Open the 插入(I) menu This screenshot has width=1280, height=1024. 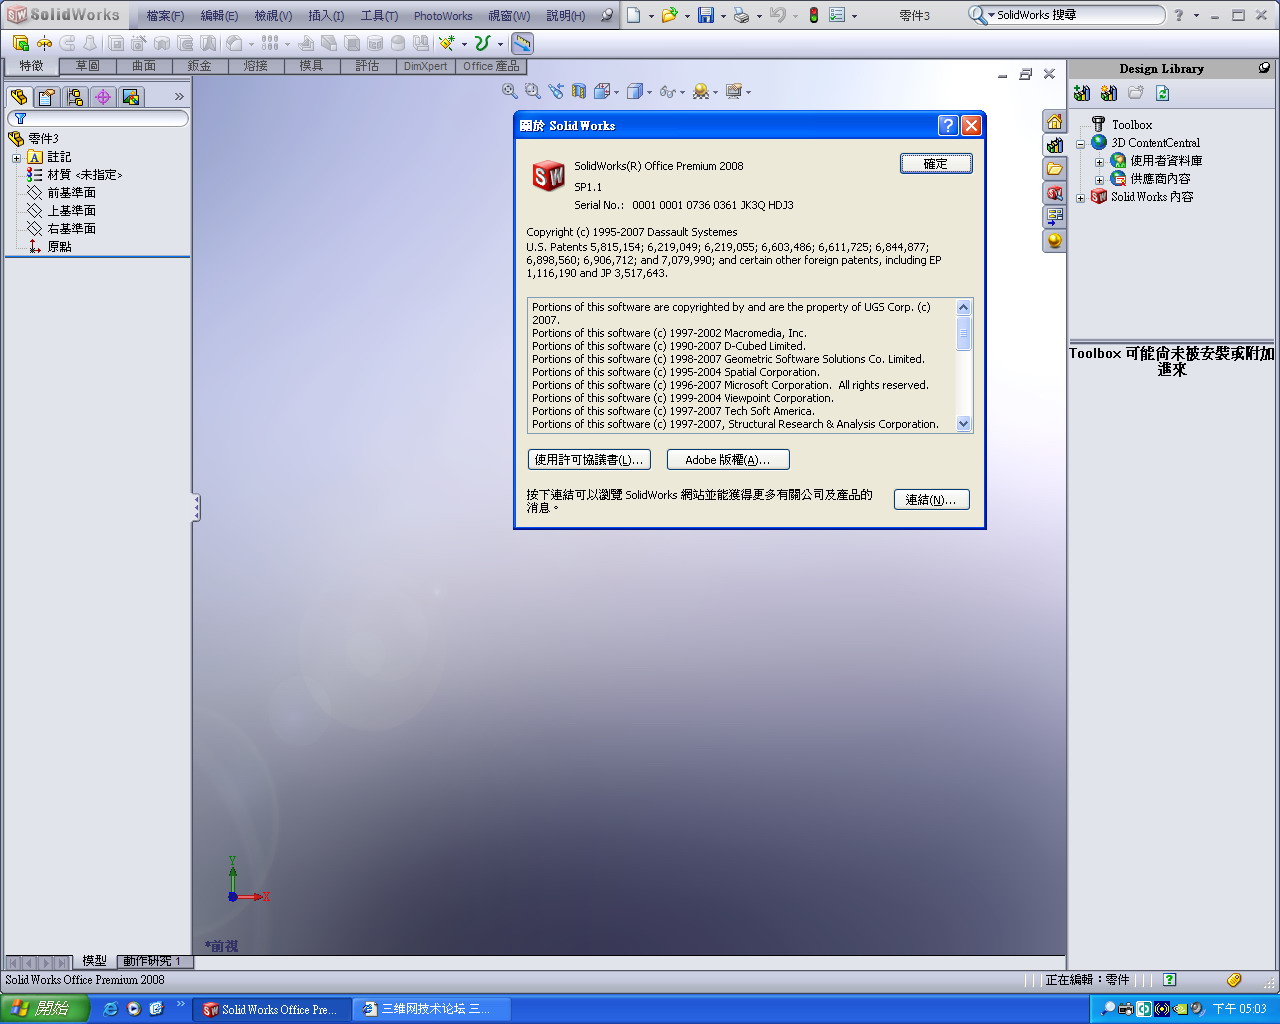coord(326,16)
